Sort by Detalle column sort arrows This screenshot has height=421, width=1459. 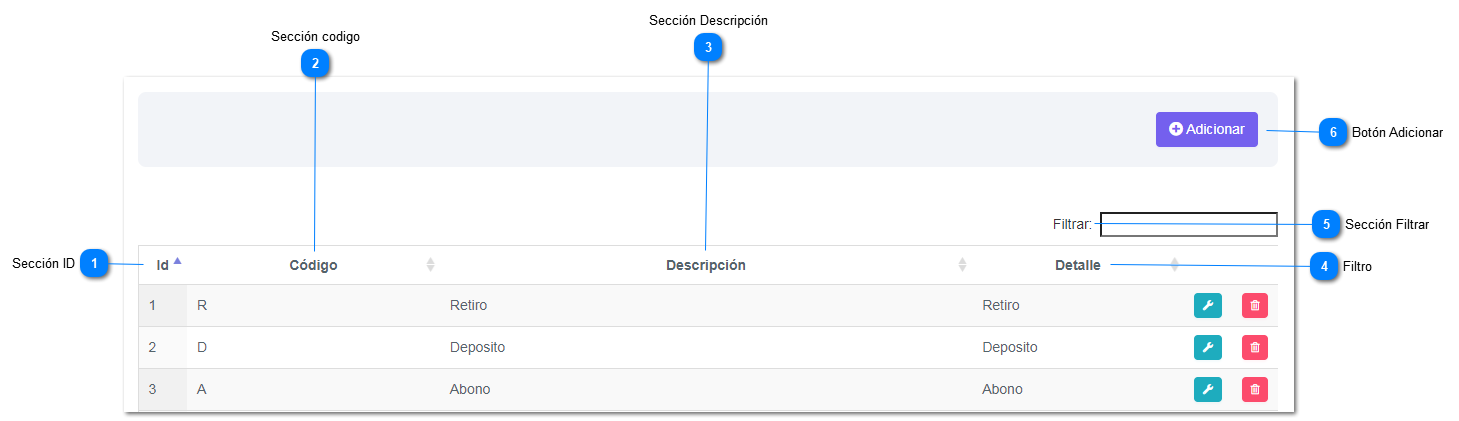click(x=1175, y=265)
